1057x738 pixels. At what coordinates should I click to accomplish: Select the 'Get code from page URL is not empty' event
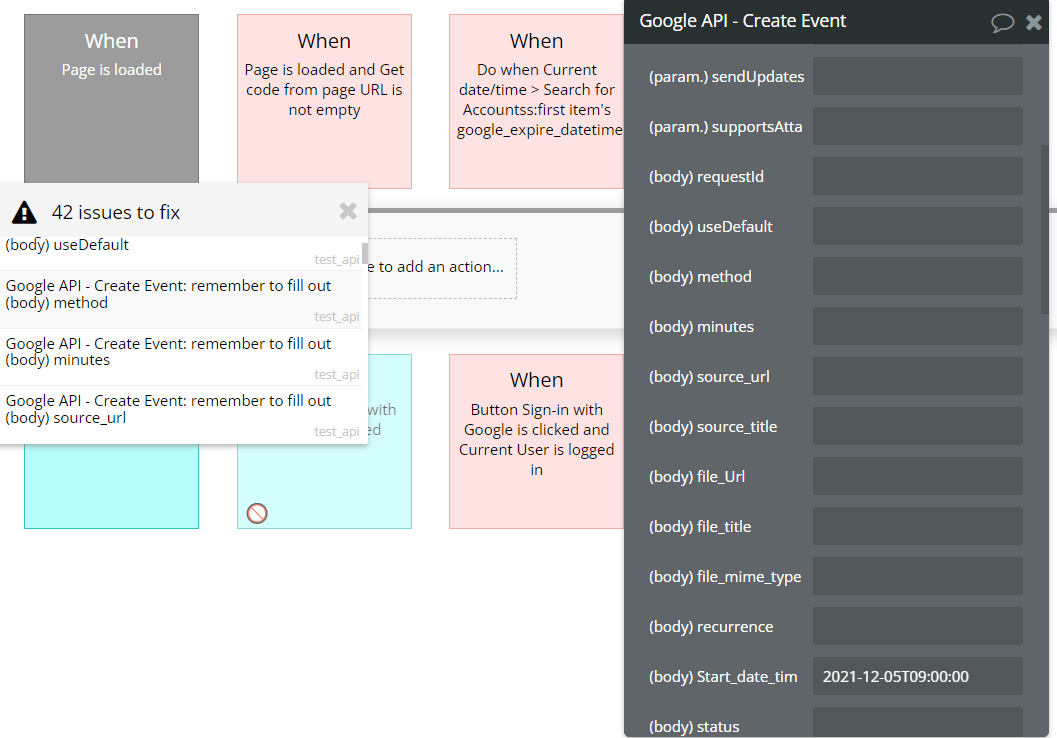(324, 101)
